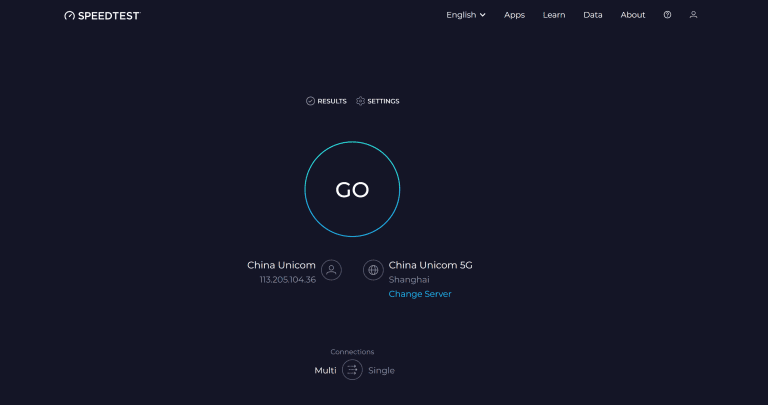Click the Shanghai server location text
The width and height of the screenshot is (768, 405).
pos(409,280)
